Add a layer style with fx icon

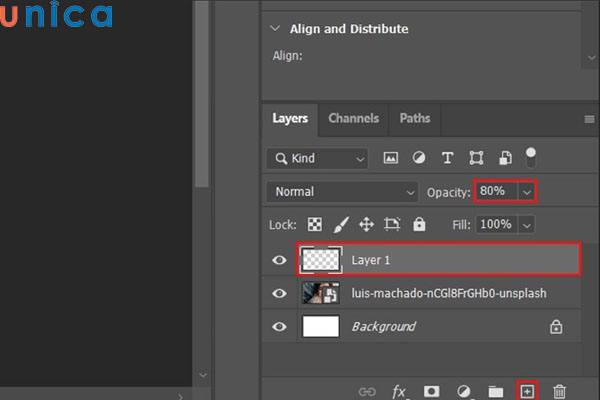tap(399, 390)
